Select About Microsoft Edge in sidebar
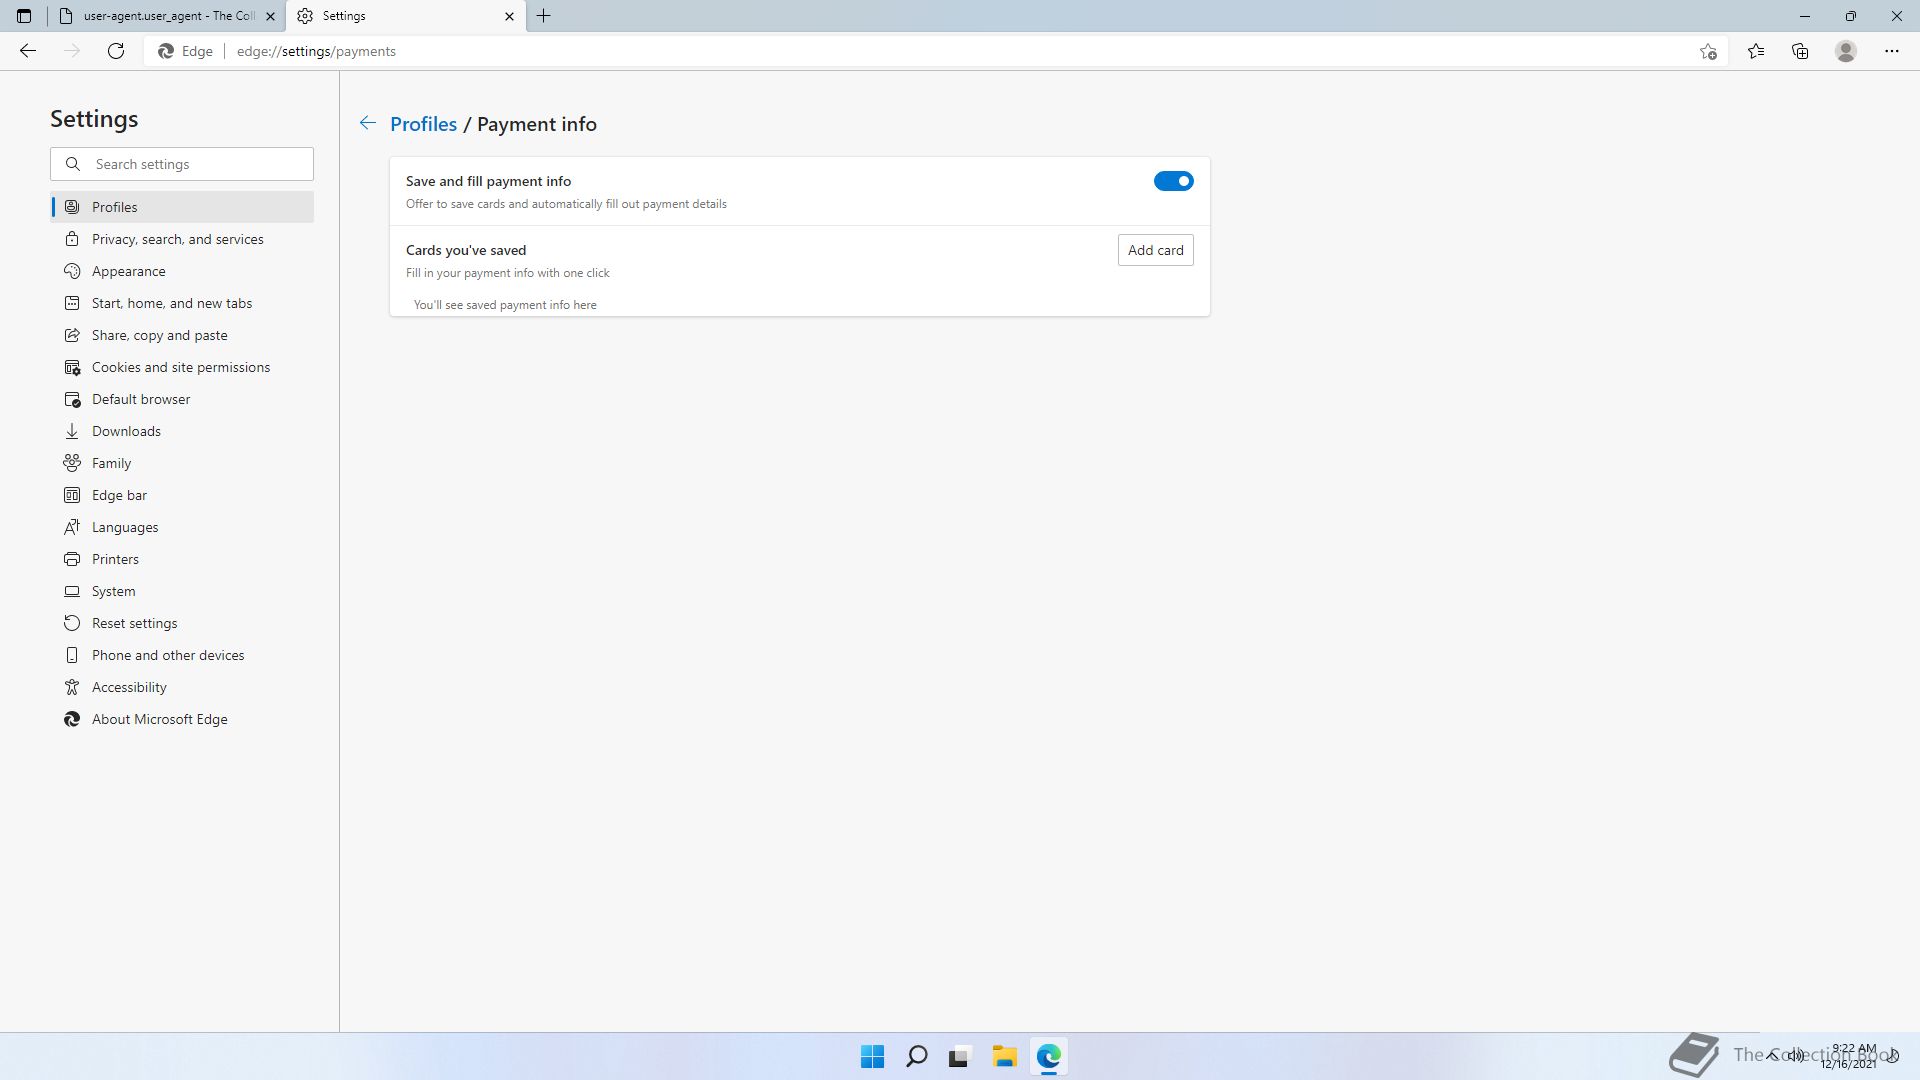 [159, 719]
